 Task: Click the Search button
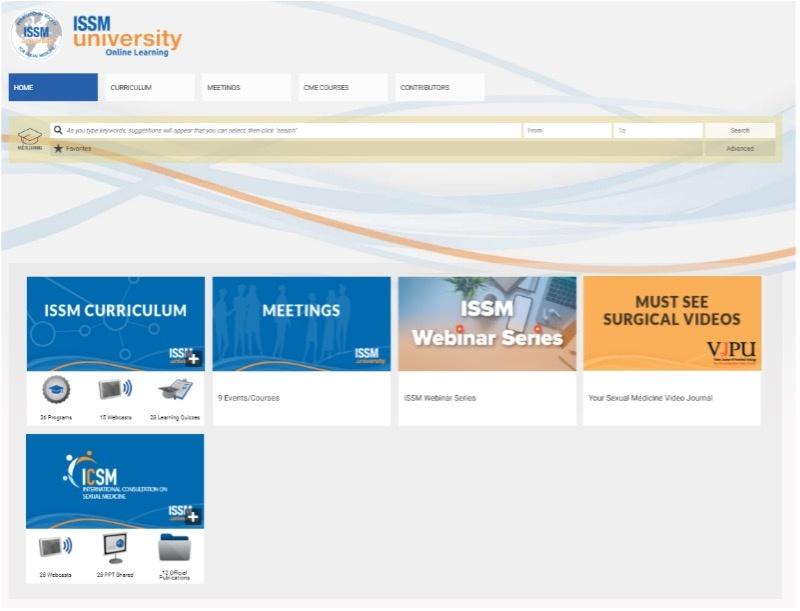[740, 131]
